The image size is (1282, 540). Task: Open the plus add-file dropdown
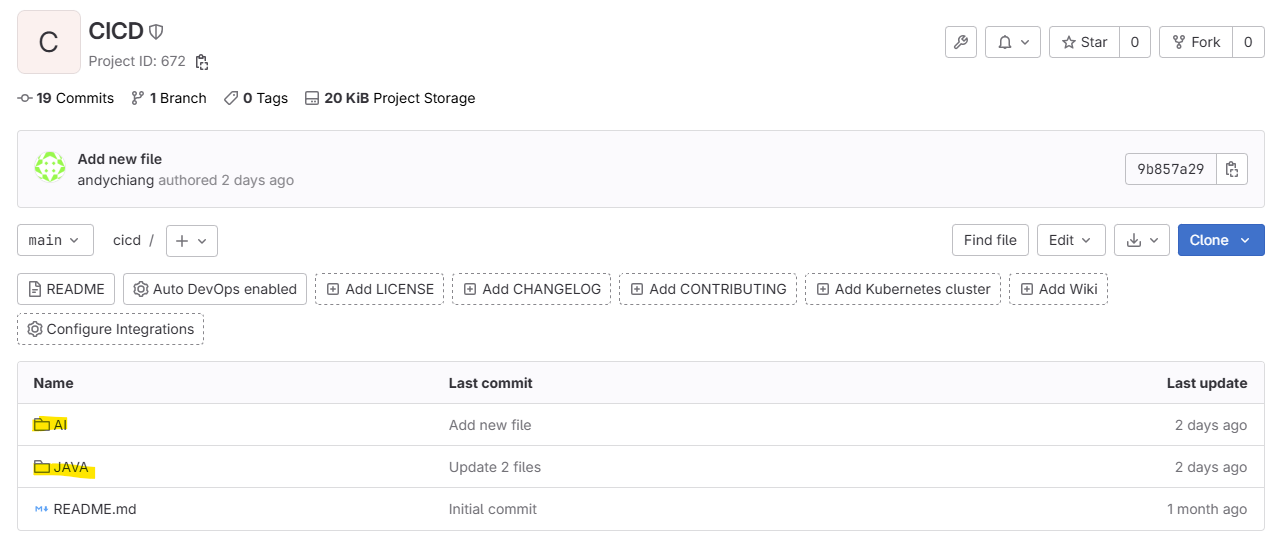click(191, 241)
